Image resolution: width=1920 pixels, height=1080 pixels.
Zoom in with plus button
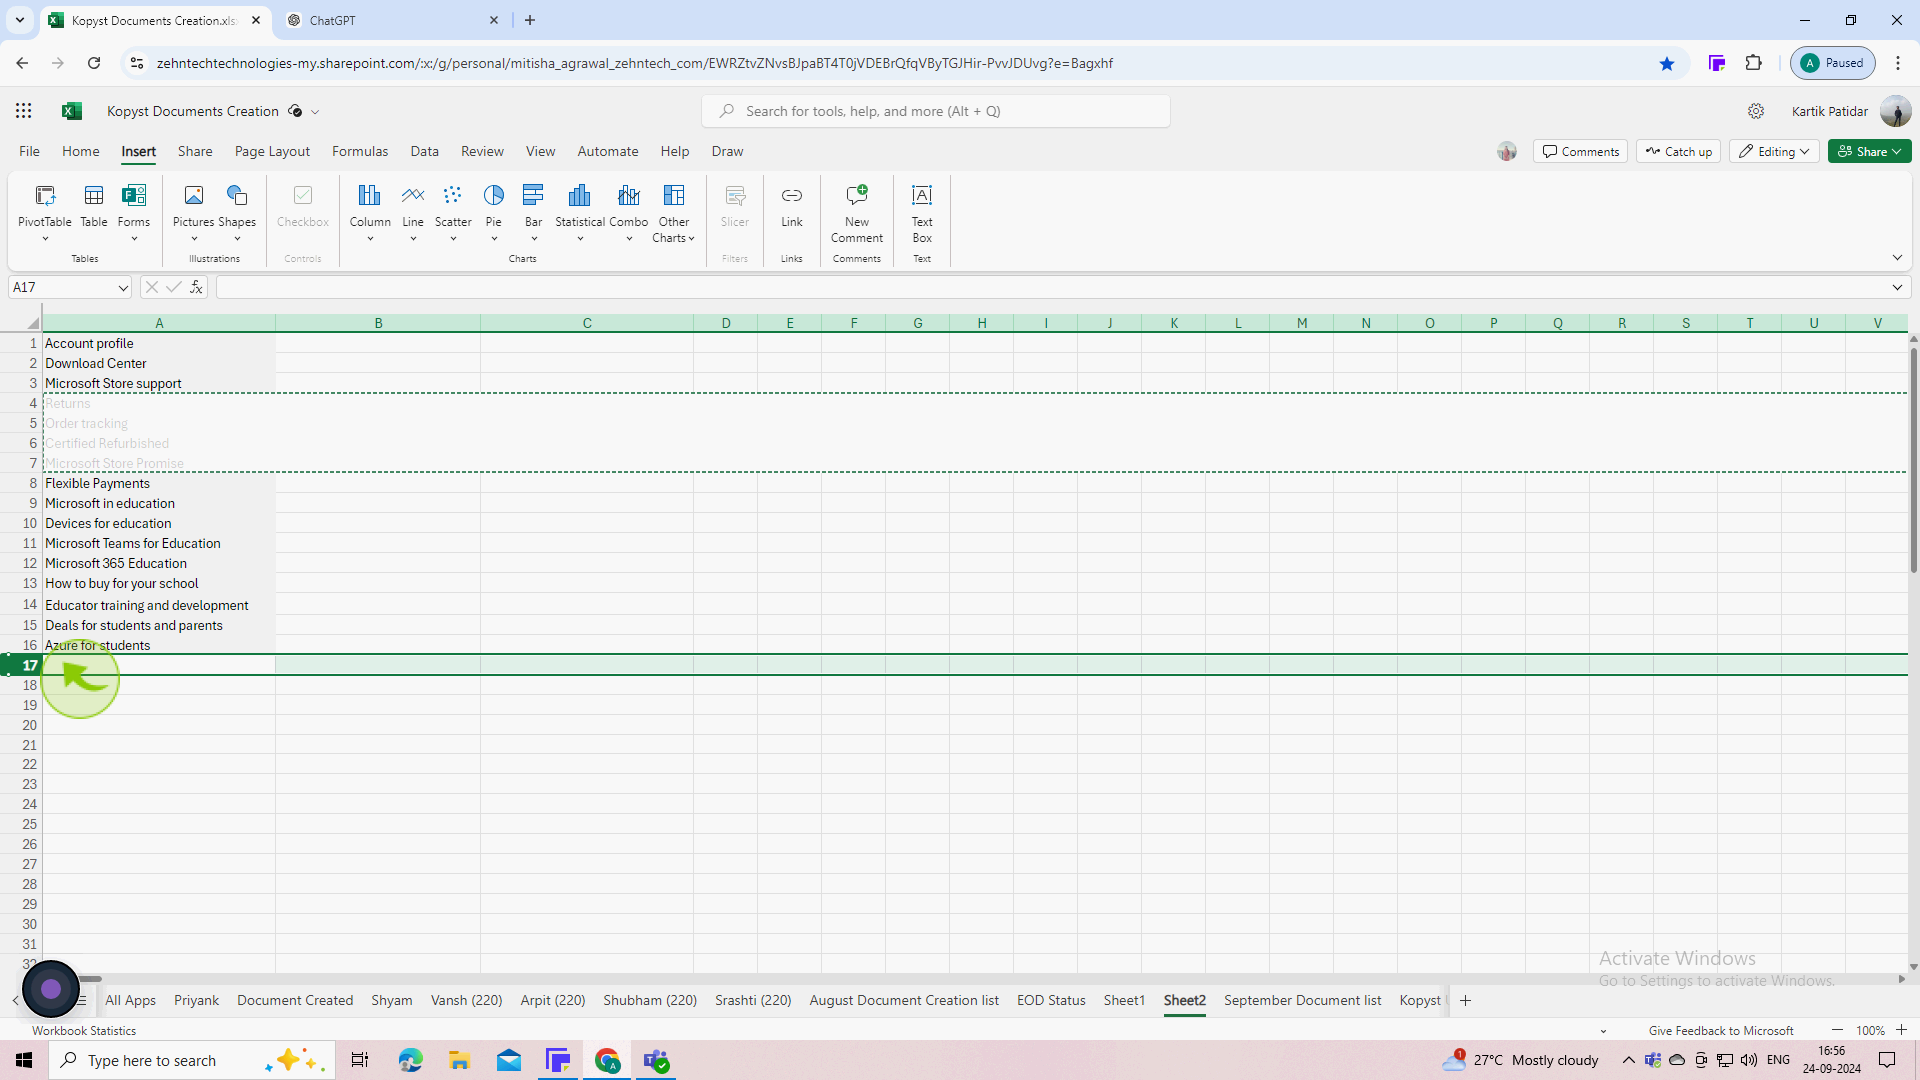pos(1901,1030)
